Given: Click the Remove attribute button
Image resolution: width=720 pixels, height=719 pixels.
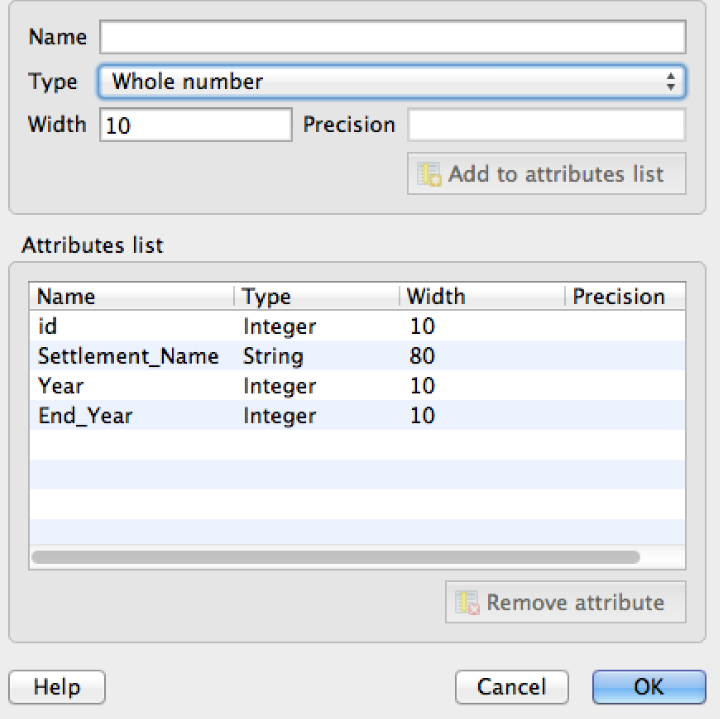Looking at the screenshot, I should coord(565,602).
